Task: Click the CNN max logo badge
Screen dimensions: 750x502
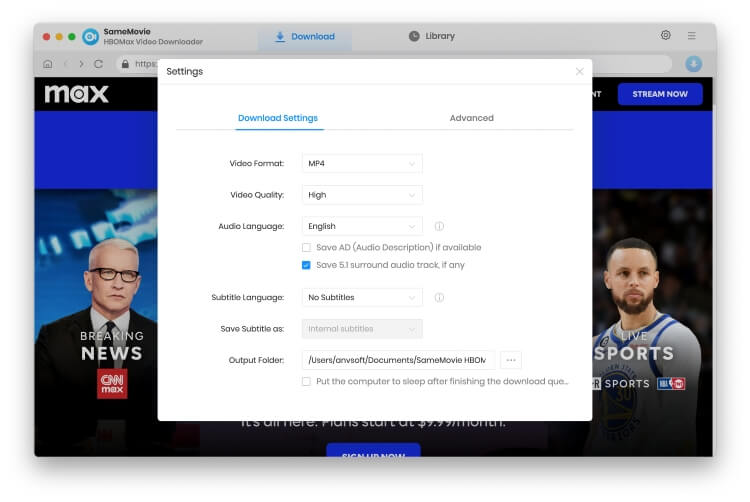Action: [112, 383]
